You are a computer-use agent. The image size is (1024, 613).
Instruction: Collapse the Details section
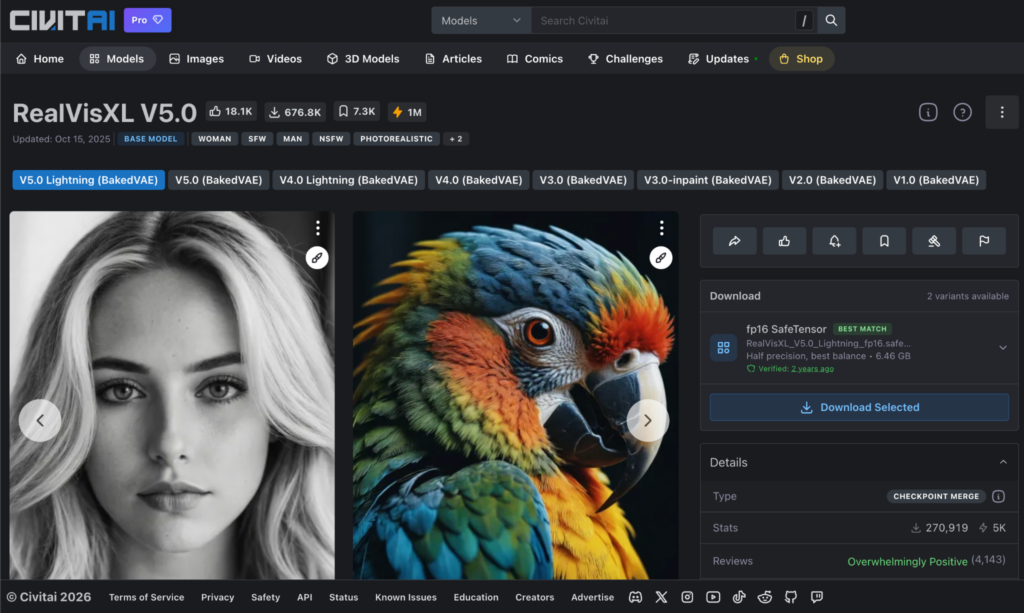(x=1003, y=462)
